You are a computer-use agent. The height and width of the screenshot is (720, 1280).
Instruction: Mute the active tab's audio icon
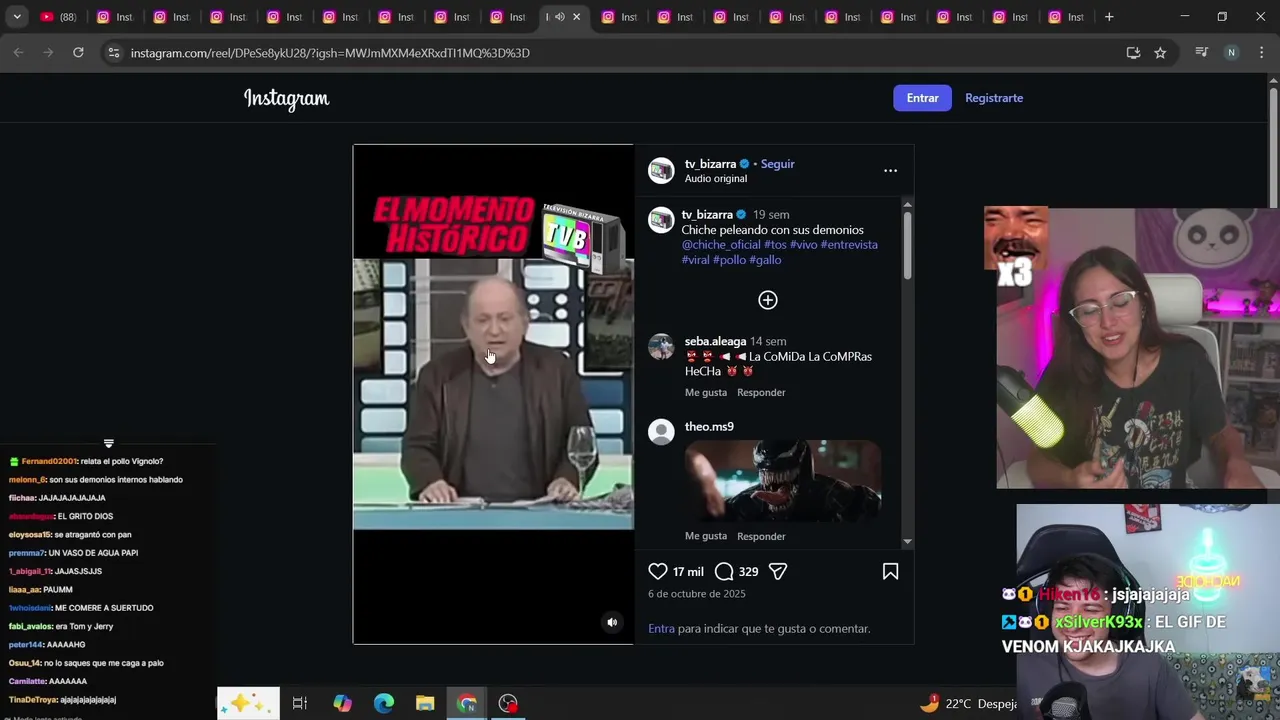[560, 17]
